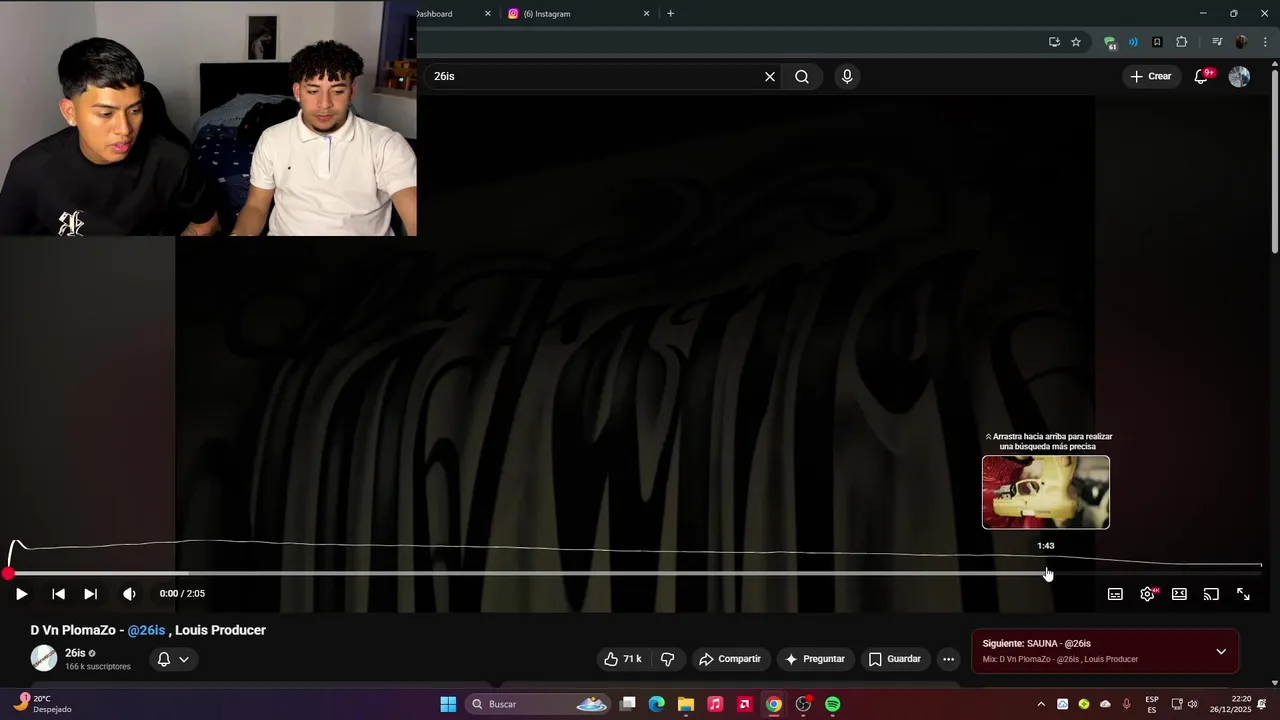Open the system tray microphone icon

(x=1127, y=704)
